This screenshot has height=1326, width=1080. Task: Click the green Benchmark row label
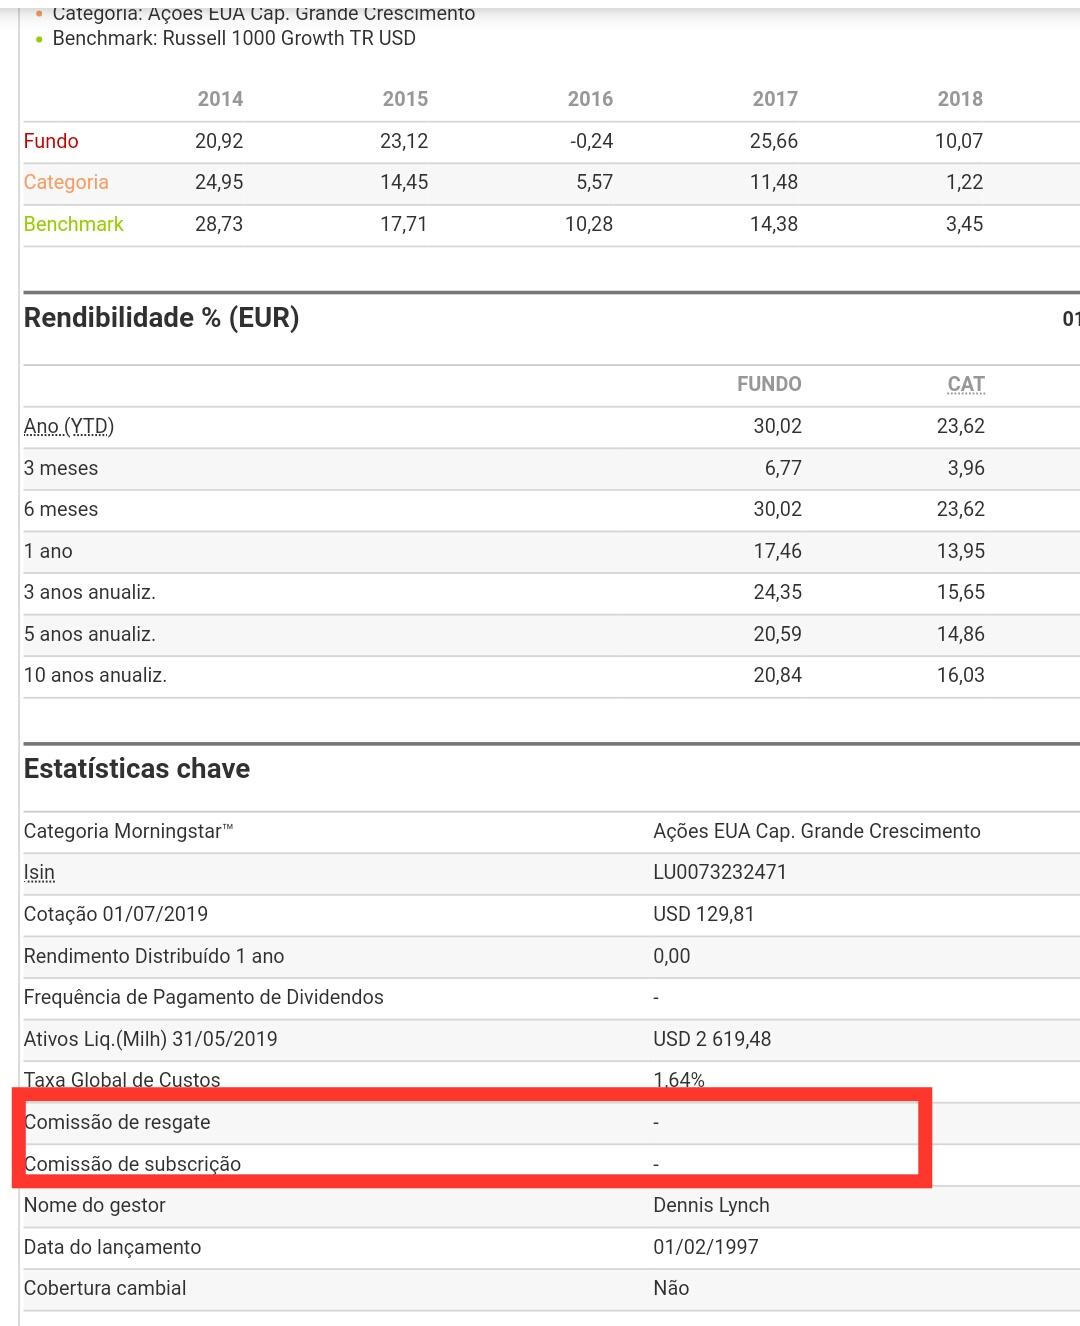pyautogui.click(x=74, y=224)
